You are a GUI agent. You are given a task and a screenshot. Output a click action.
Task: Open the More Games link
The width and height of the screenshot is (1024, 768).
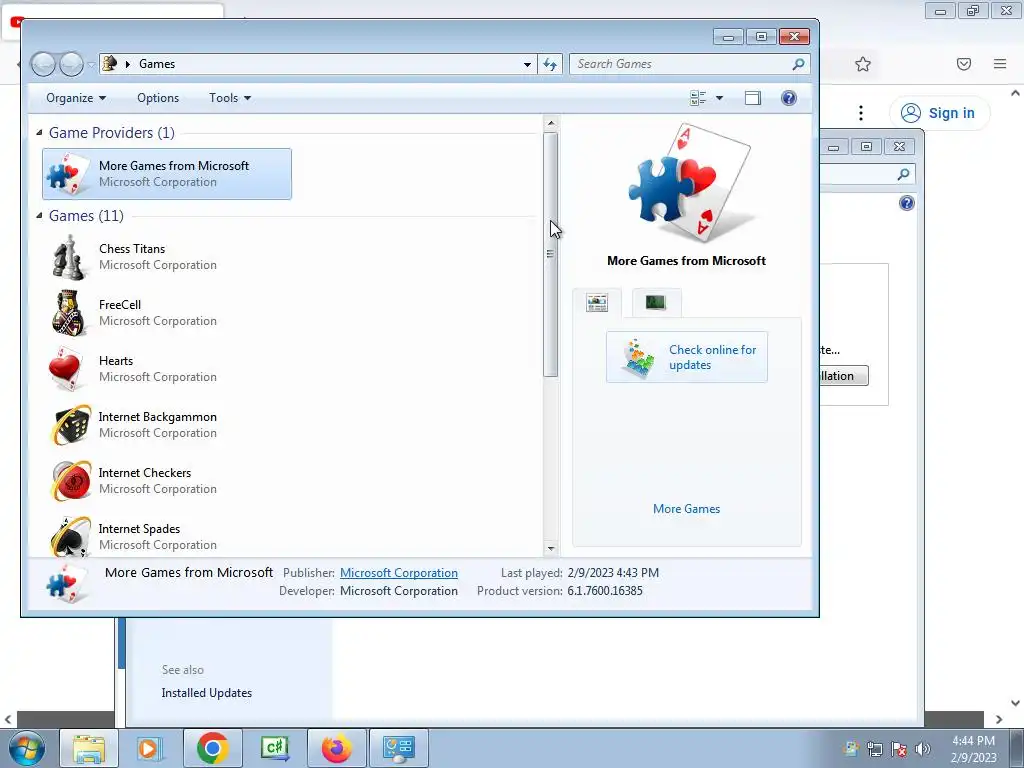(x=686, y=509)
